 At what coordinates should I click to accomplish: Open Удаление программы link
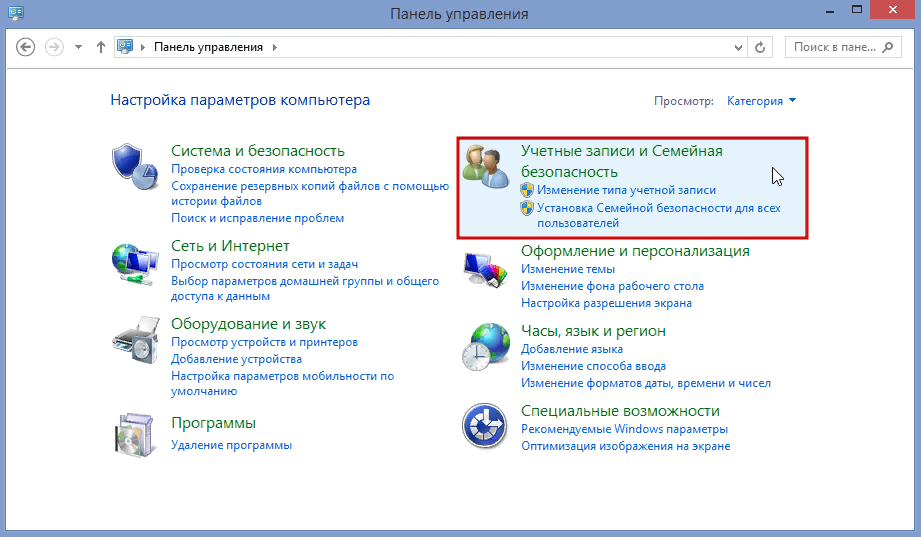click(x=231, y=445)
